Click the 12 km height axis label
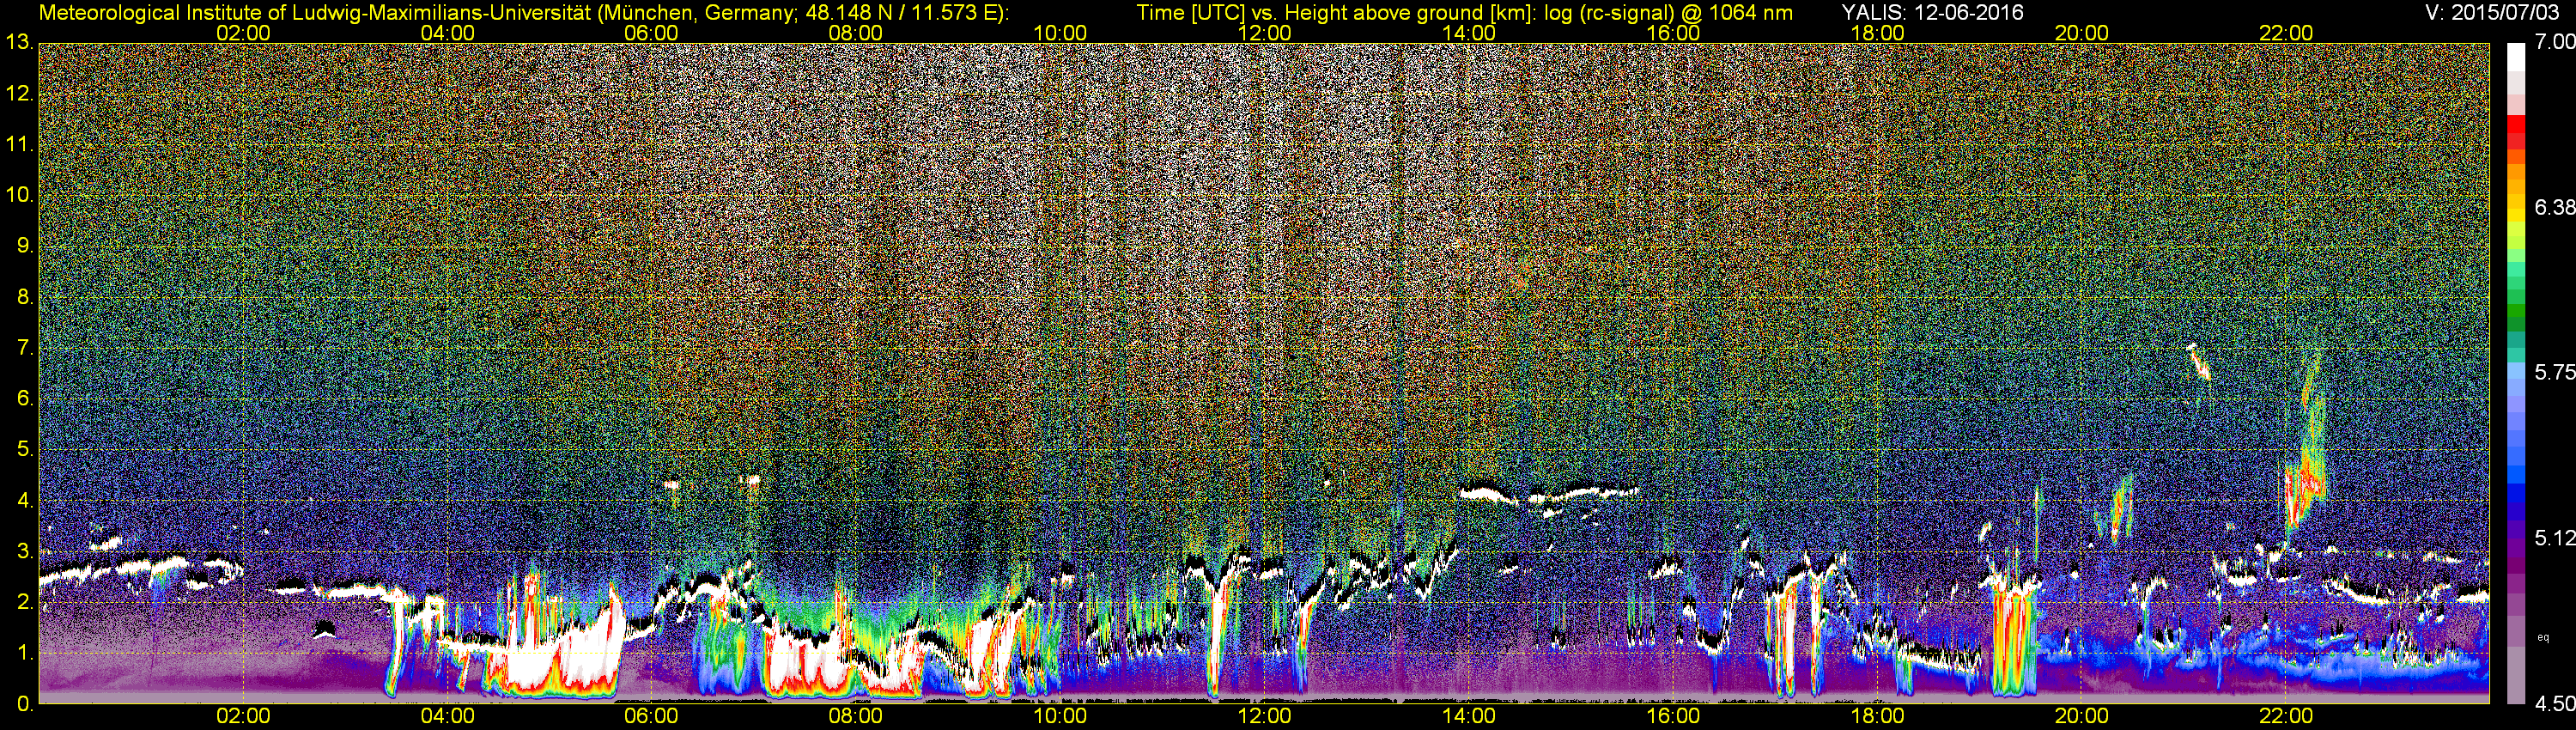Screen dimensions: 2576x730 point(19,93)
